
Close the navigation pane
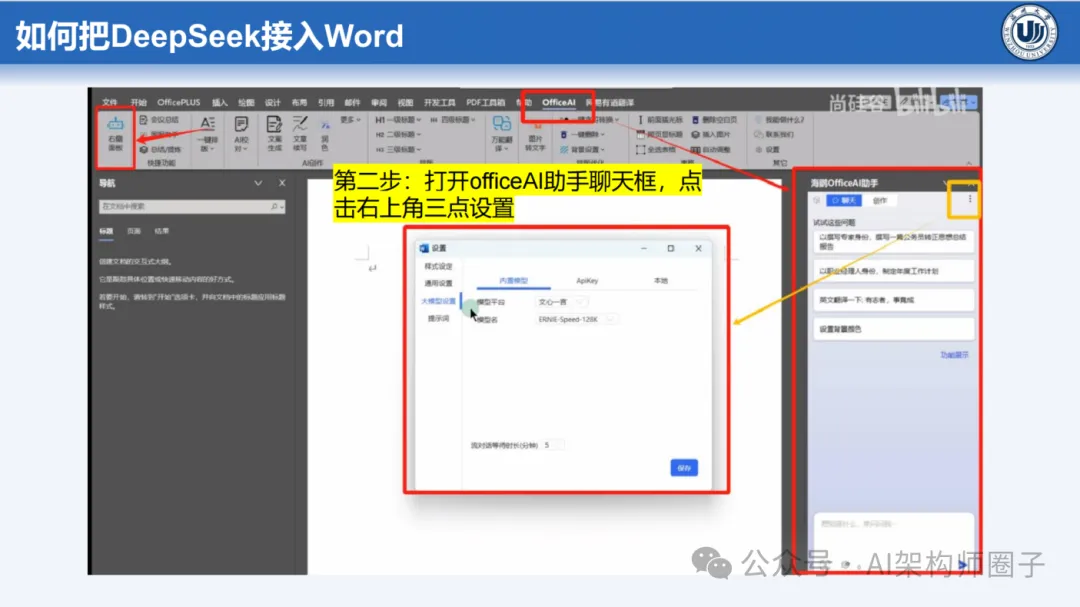[x=282, y=183]
